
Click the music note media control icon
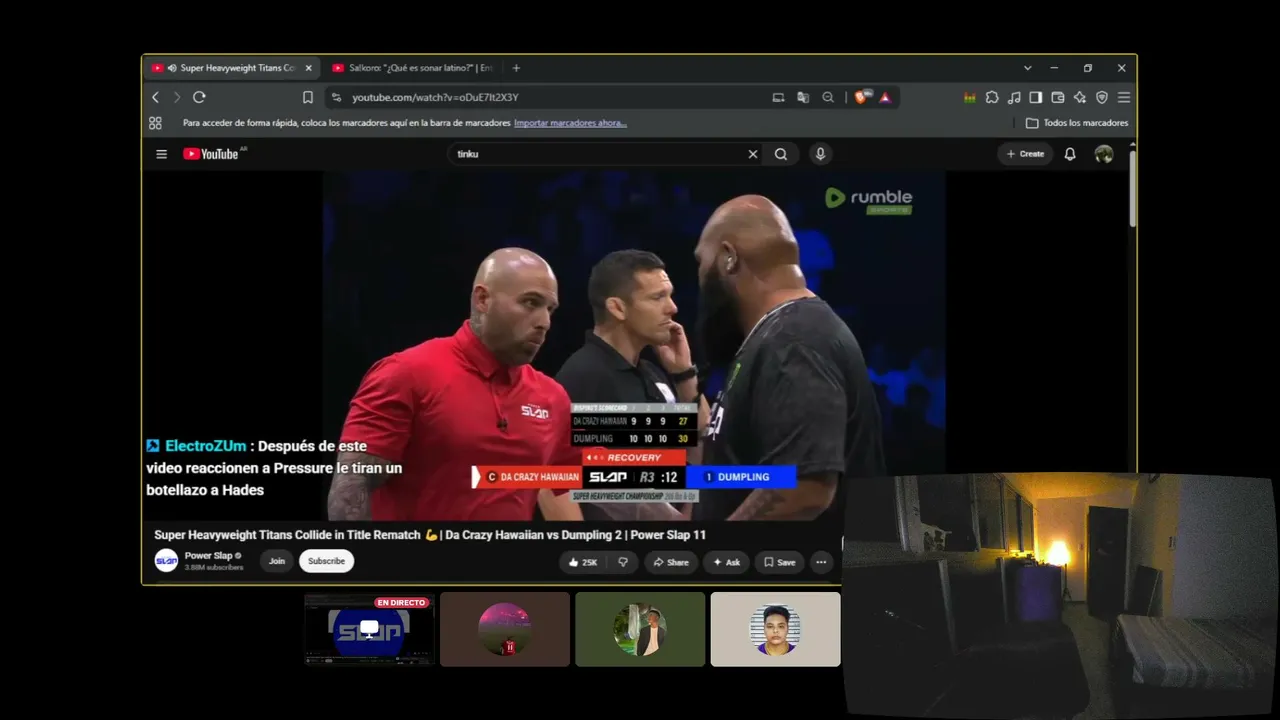[x=1014, y=97]
